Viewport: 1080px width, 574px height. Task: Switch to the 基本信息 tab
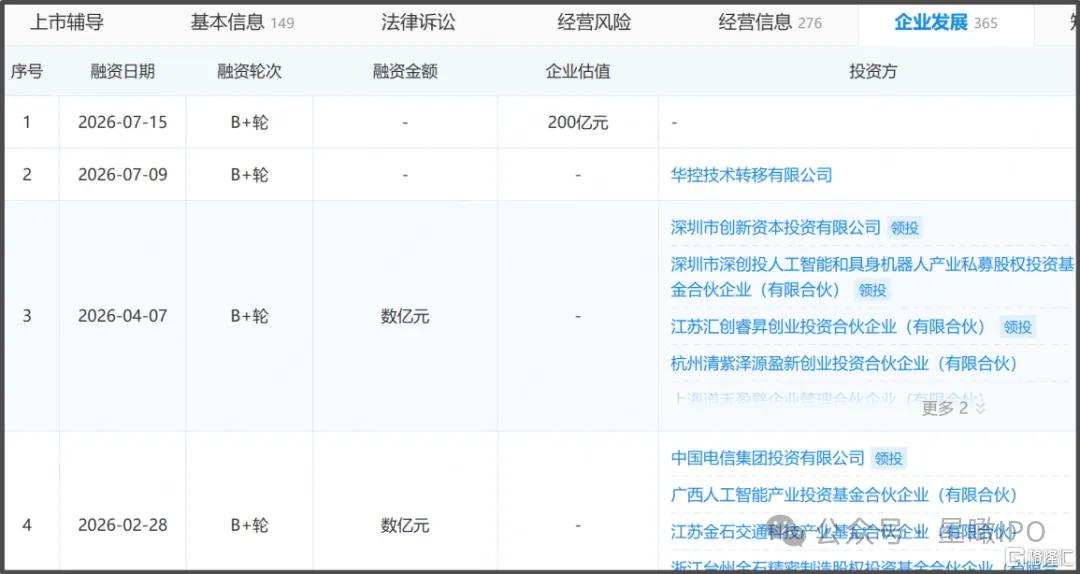pyautogui.click(x=242, y=23)
